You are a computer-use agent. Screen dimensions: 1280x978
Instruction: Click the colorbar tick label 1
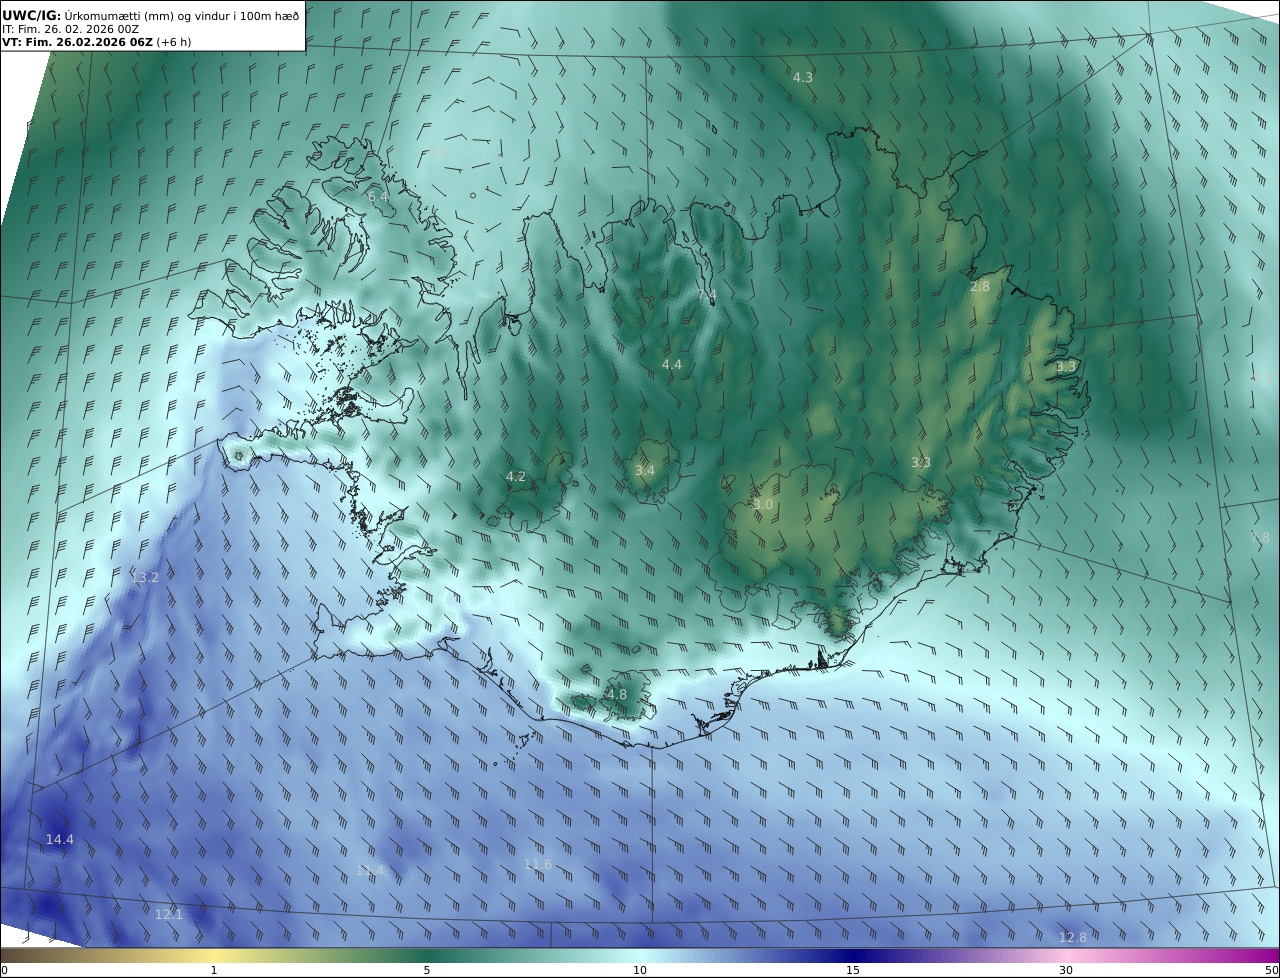coord(214,970)
